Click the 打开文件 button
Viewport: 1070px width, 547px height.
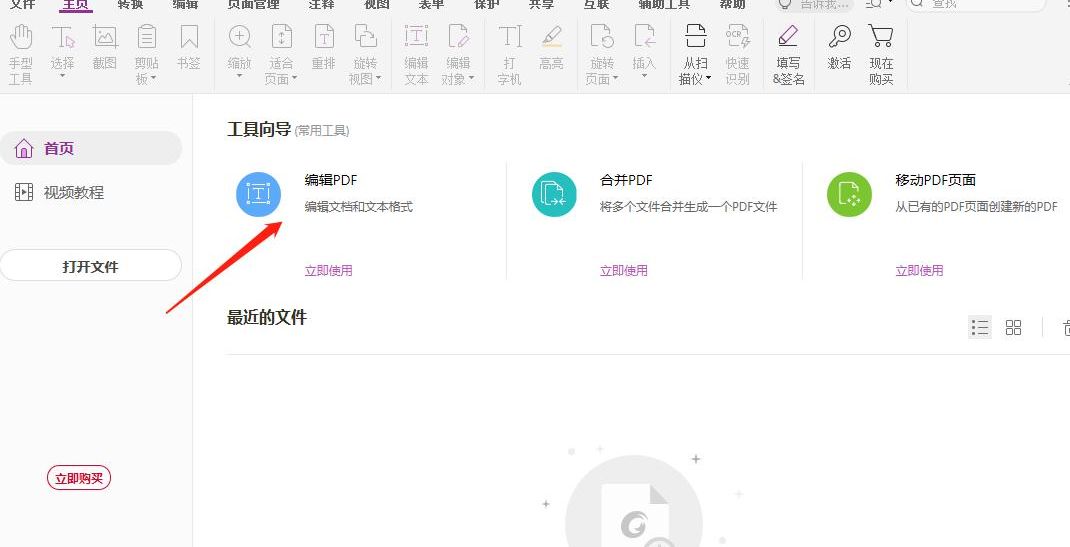pos(90,267)
